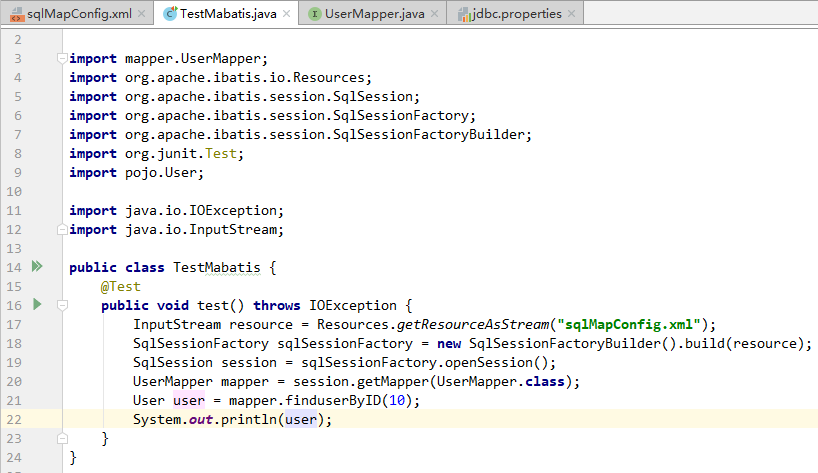818x473 pixels.
Task: Click the import pojo.User line
Action: pyautogui.click(x=137, y=173)
